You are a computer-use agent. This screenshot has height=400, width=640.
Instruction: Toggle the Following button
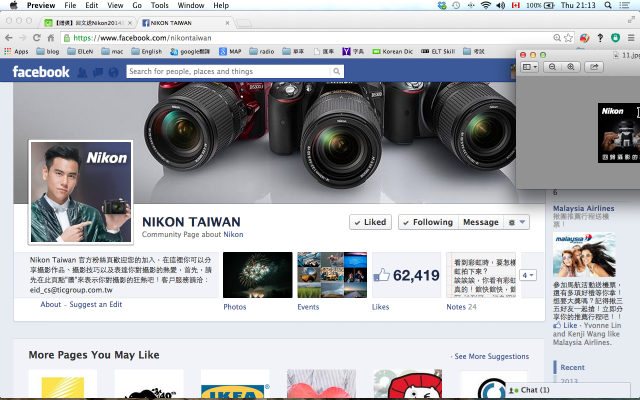[428, 222]
